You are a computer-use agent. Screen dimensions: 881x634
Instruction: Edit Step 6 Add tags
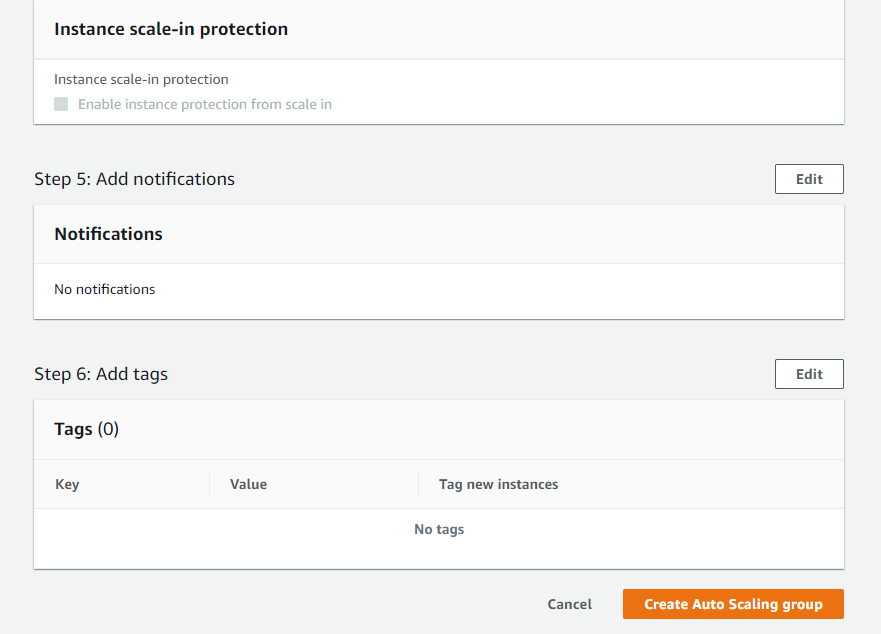[809, 374]
